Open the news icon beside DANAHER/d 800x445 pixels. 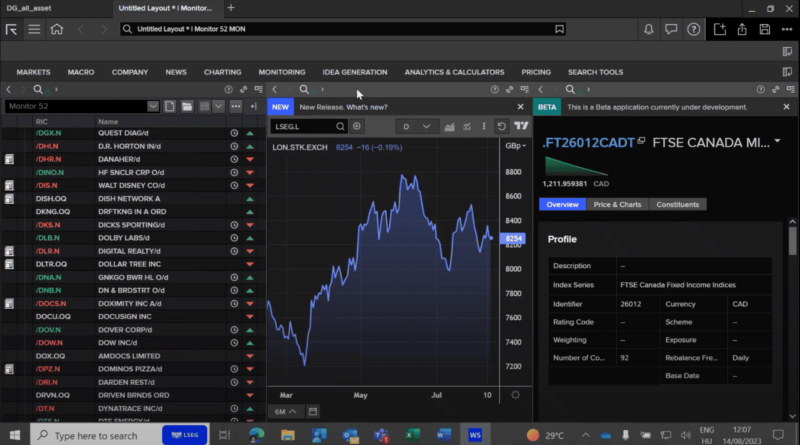pos(9,159)
